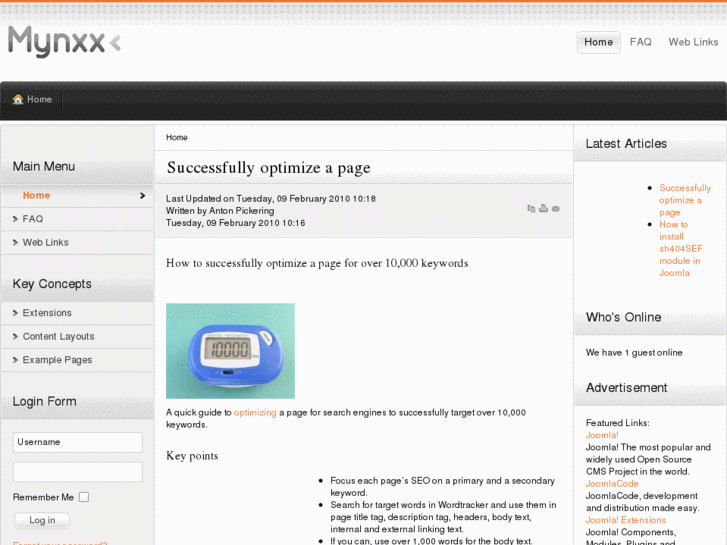This screenshot has height=545, width=727.
Task: Click the arrow icon next to Web Links
Action: (x=15, y=243)
